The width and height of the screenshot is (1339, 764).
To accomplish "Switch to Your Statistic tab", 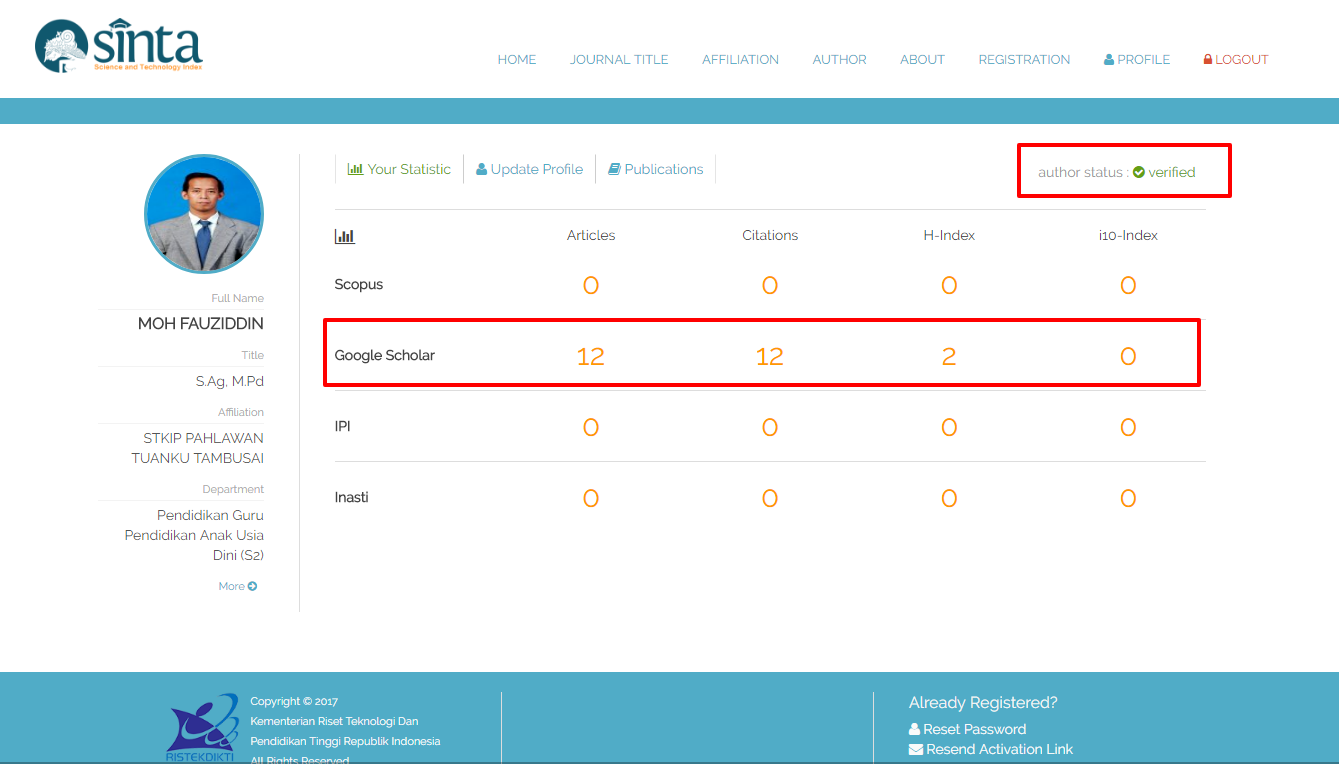I will point(399,169).
